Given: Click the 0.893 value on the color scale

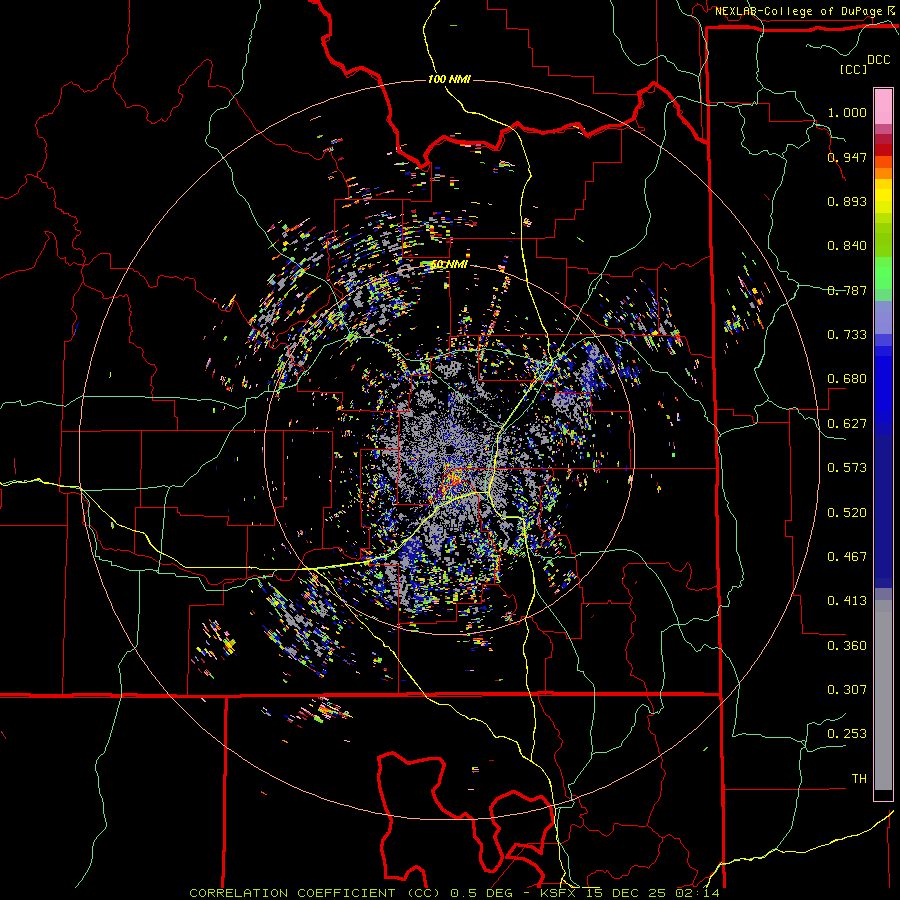Looking at the screenshot, I should pos(847,201).
